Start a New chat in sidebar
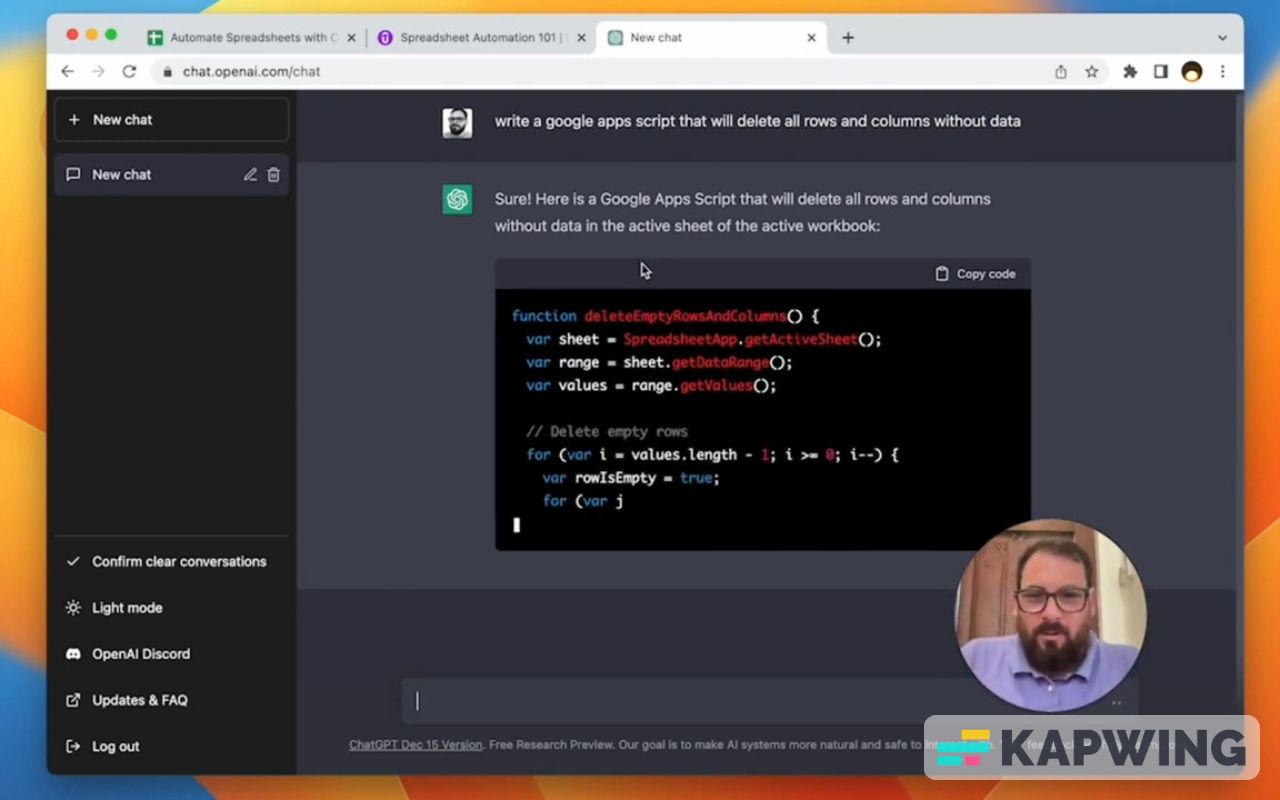 (171, 119)
